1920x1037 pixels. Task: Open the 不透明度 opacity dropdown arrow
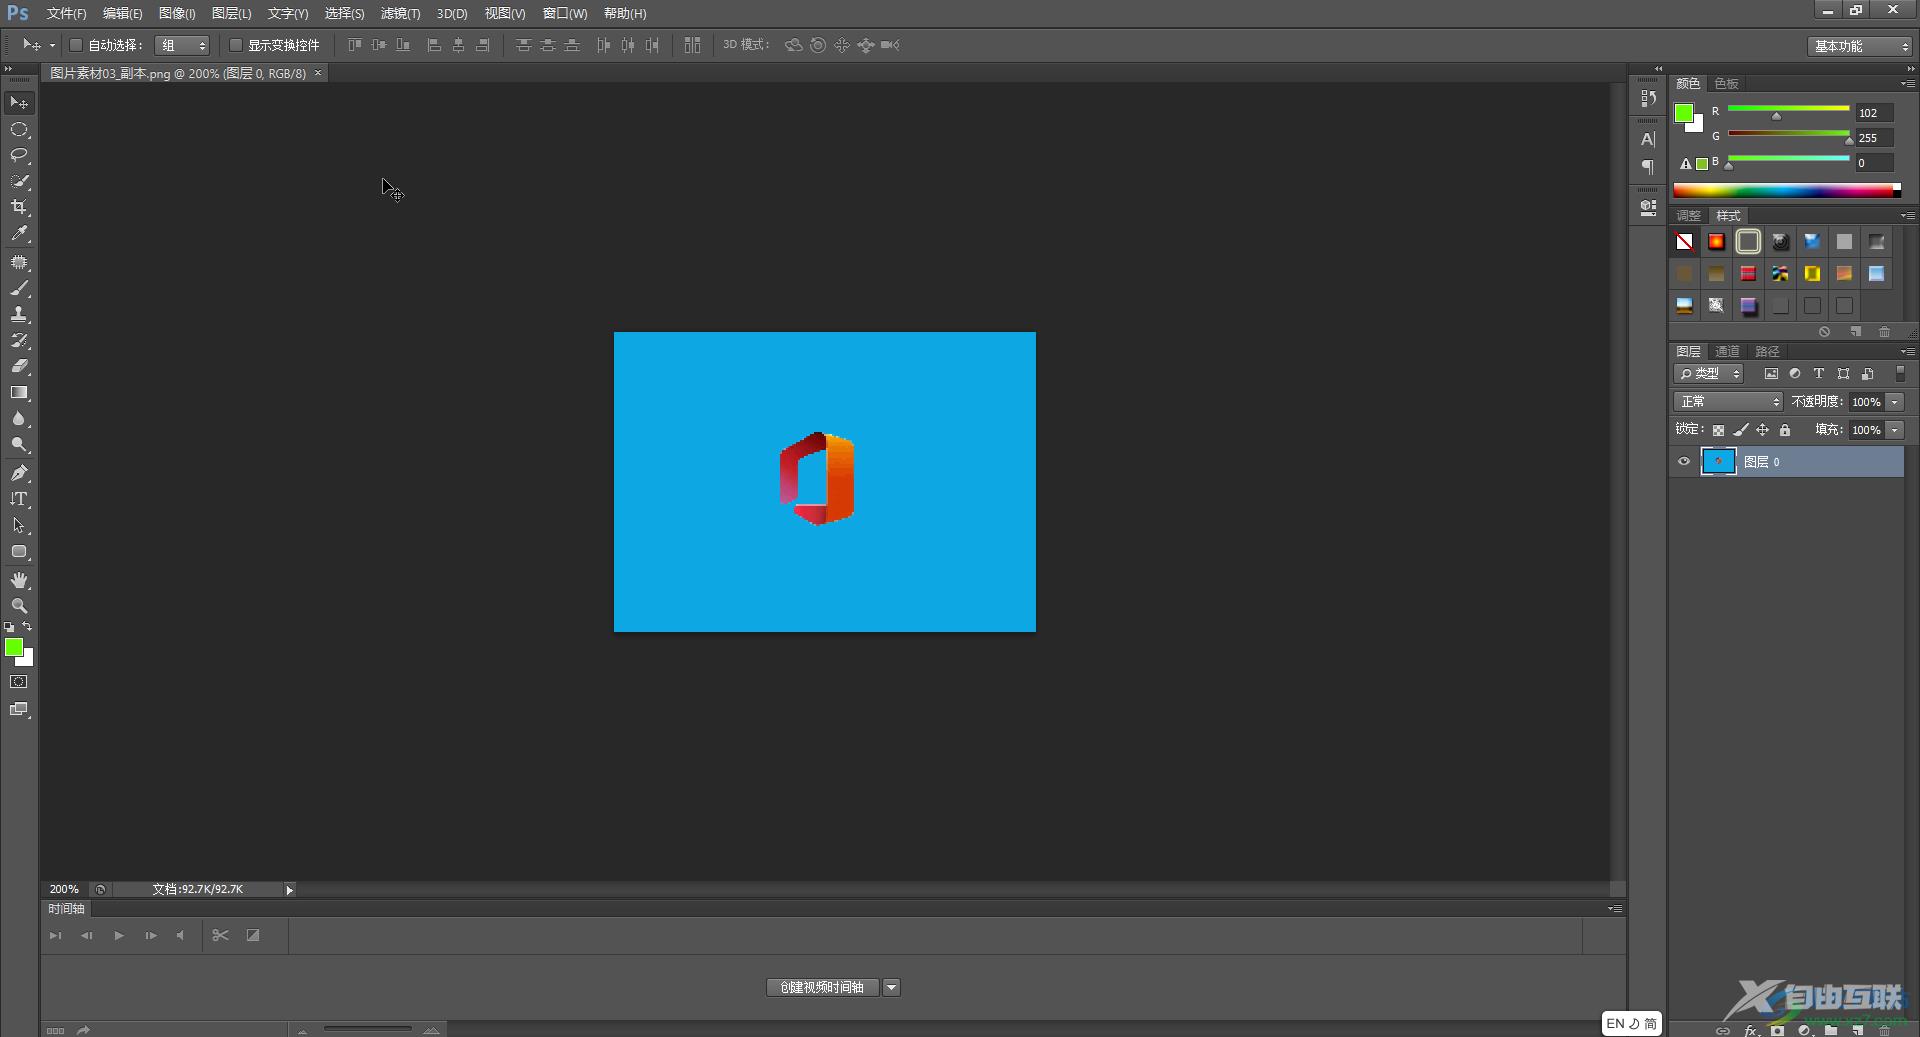click(1895, 402)
